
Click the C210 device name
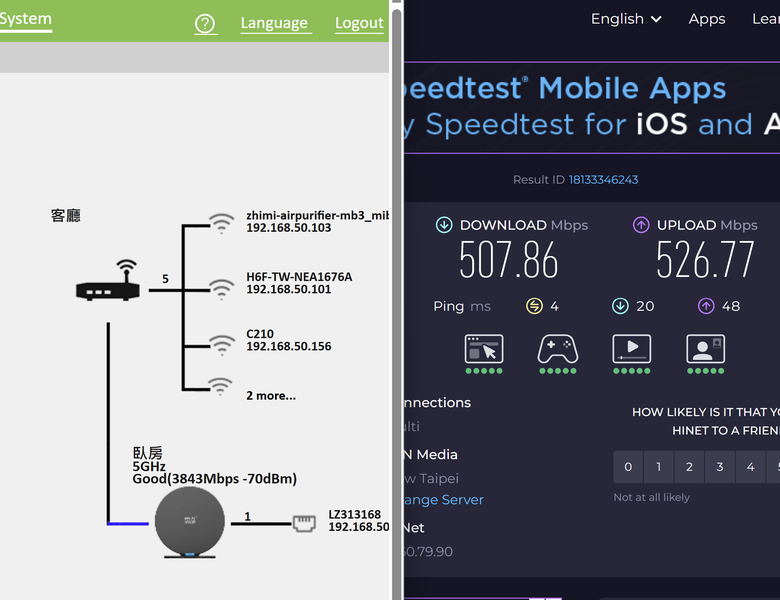tap(260, 334)
